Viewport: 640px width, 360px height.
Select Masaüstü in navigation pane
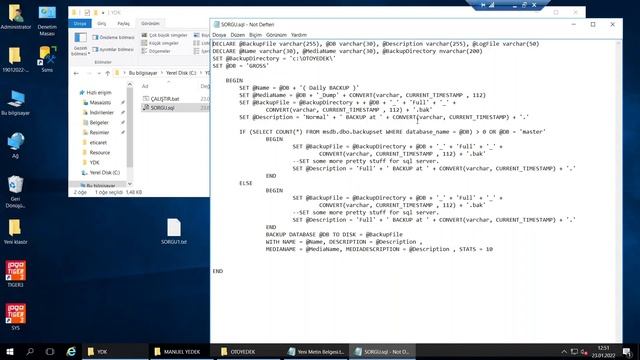[97, 103]
